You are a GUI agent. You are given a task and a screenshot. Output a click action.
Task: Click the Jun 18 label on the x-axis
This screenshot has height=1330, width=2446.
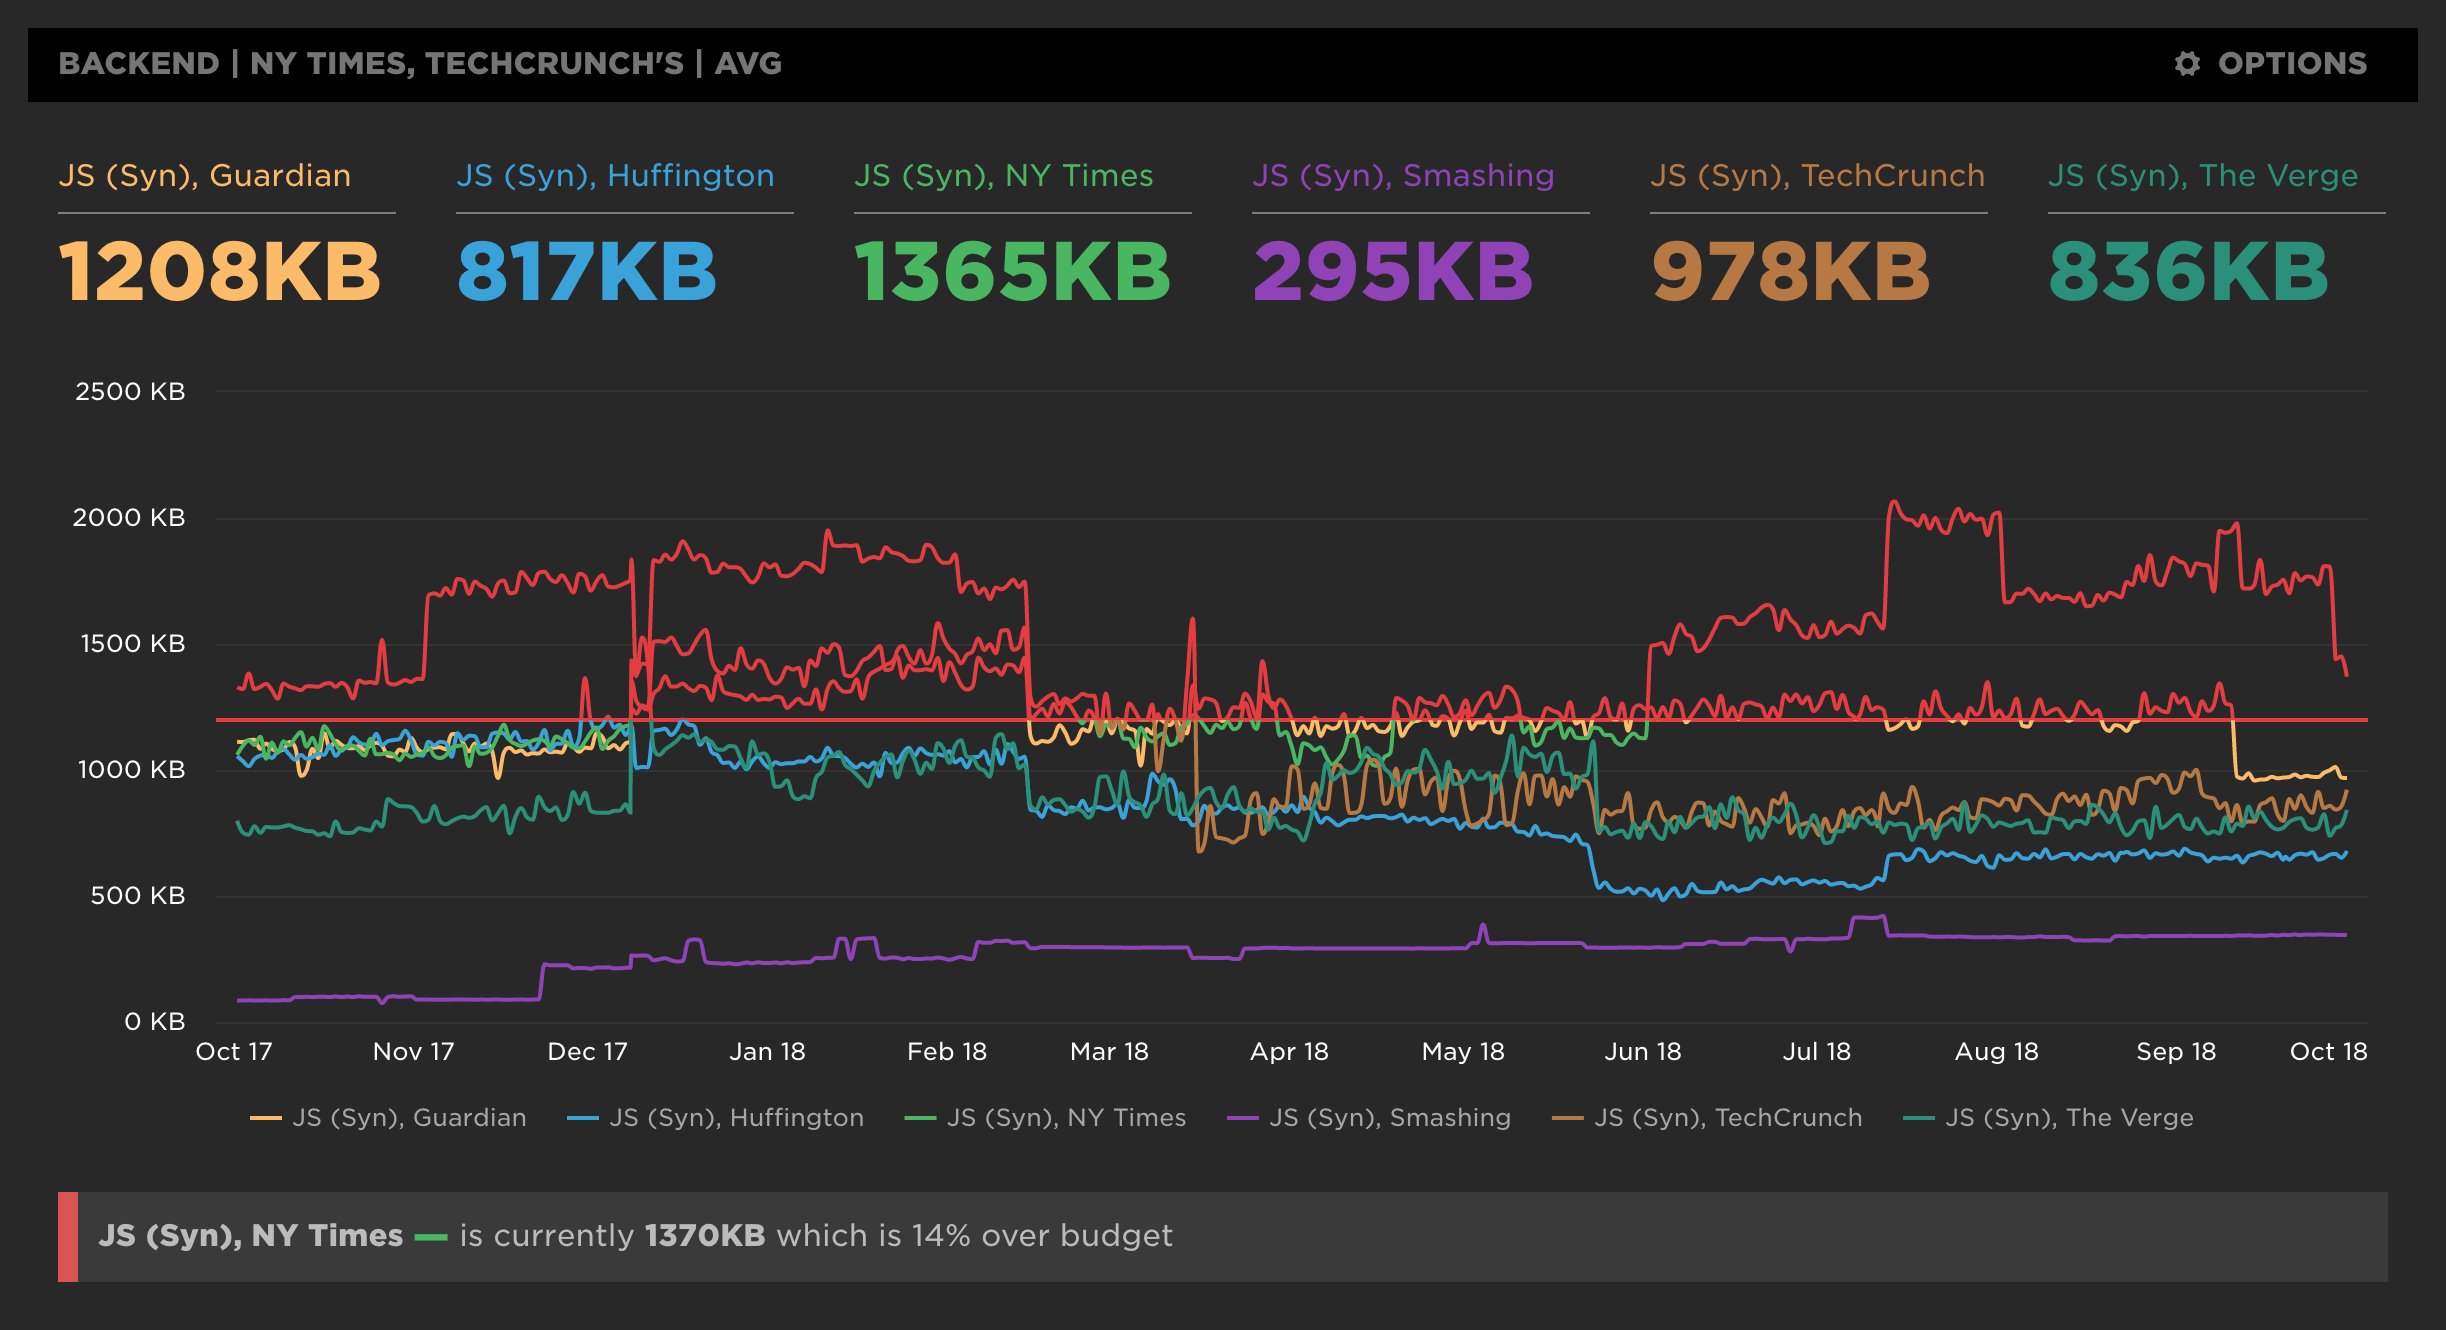click(x=1642, y=1052)
